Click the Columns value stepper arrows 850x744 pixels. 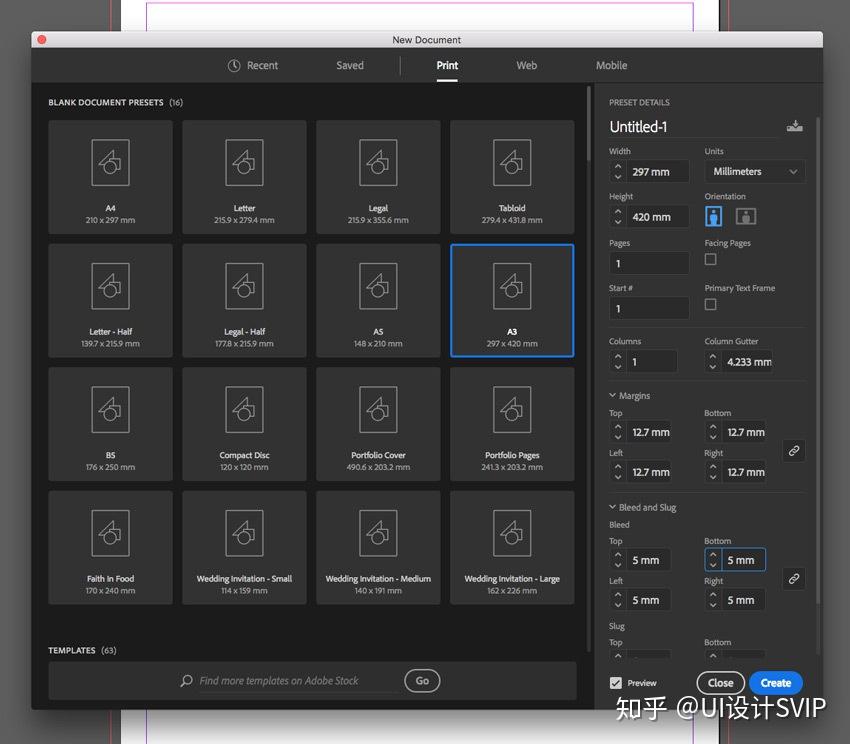point(618,361)
